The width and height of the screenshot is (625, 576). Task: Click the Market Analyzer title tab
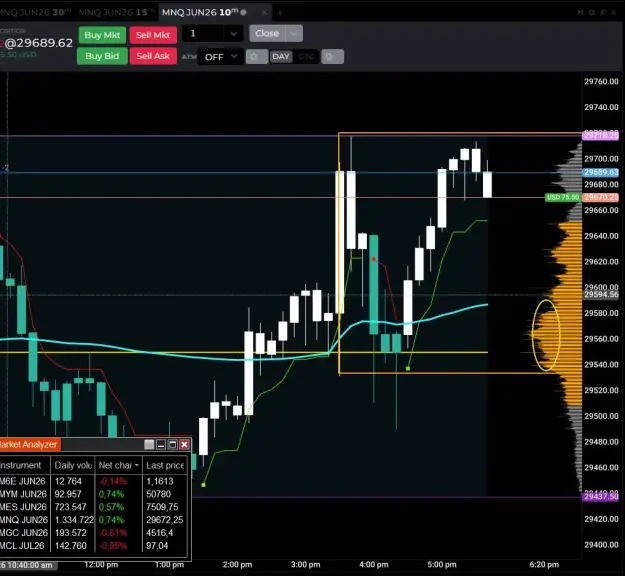[x=29, y=444]
